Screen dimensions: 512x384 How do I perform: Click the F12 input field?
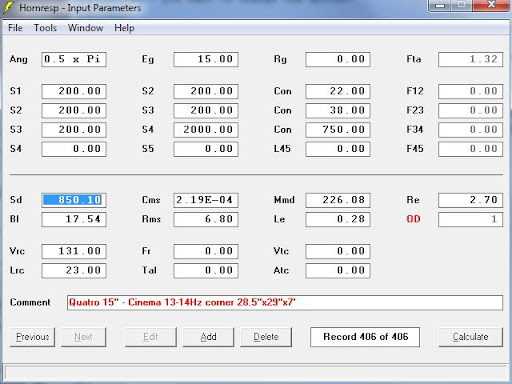470,91
